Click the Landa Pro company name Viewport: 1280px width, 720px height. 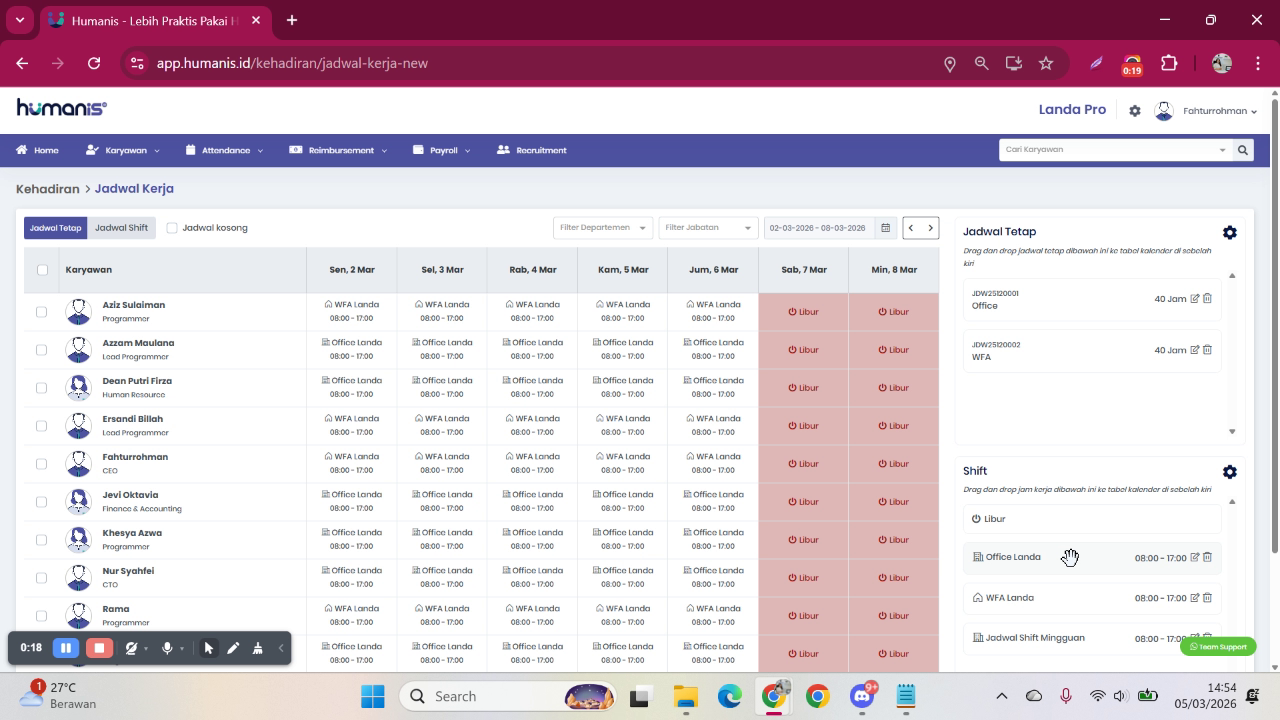pos(1072,110)
